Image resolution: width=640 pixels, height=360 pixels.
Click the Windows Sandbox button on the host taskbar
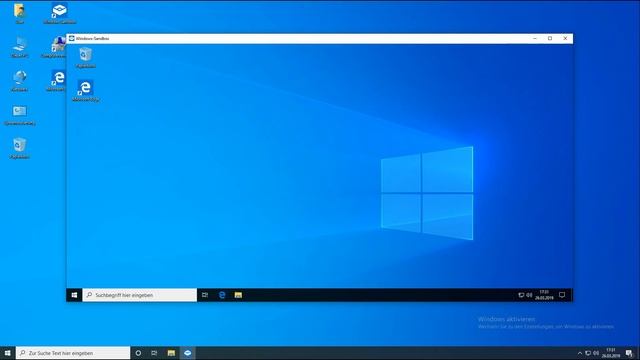[x=188, y=353]
